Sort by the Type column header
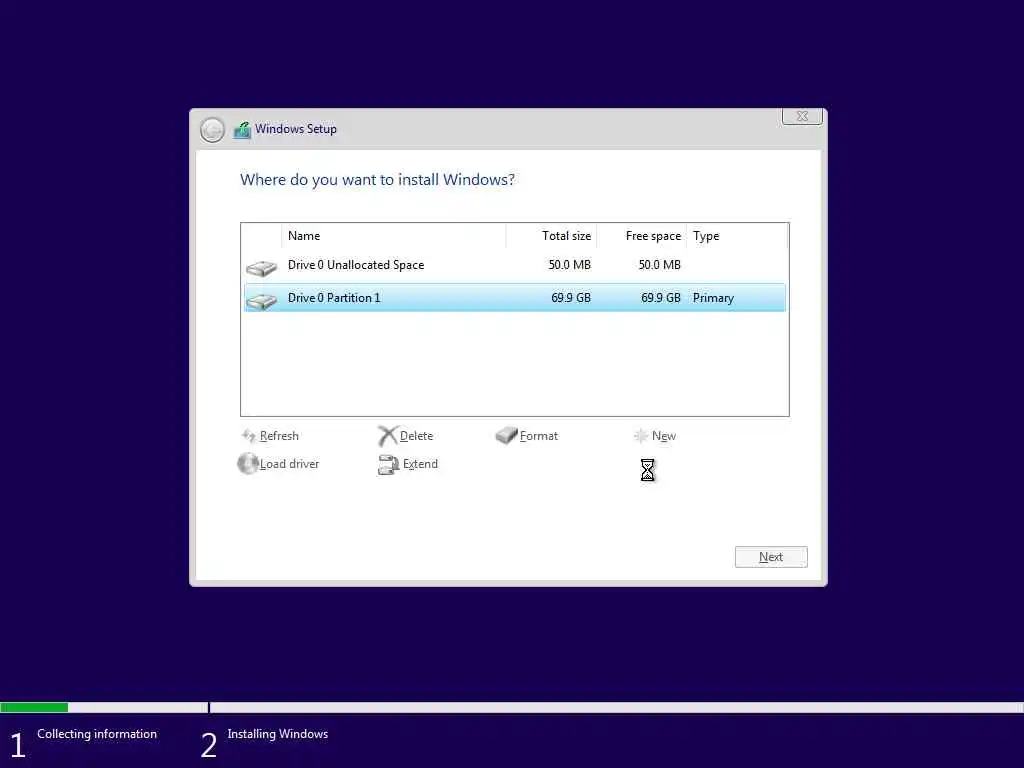This screenshot has height=768, width=1024. (x=737, y=236)
